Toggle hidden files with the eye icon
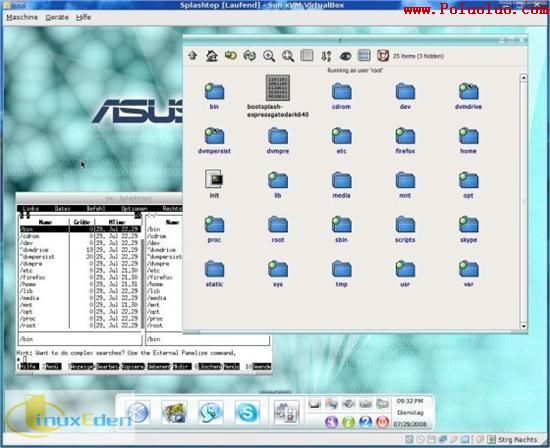Image resolution: width=550 pixels, height=448 pixels. (x=346, y=56)
